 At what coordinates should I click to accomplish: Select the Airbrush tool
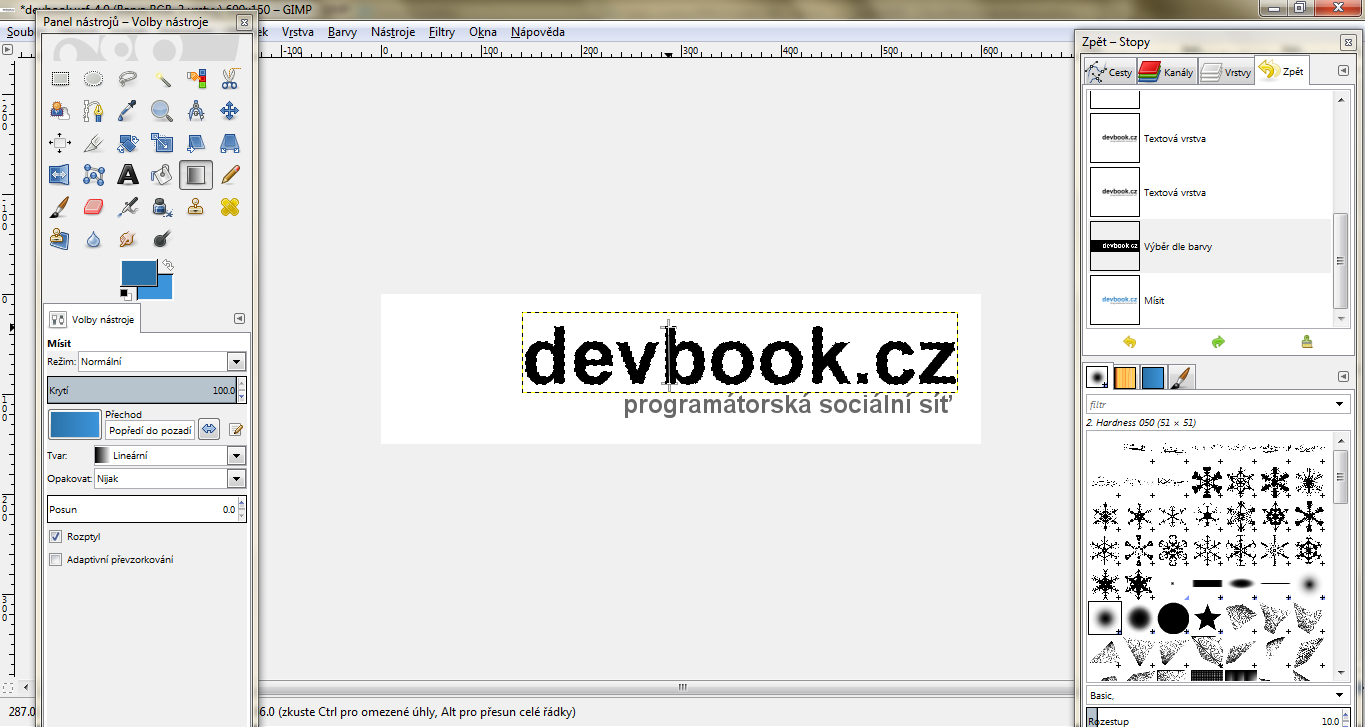(128, 207)
